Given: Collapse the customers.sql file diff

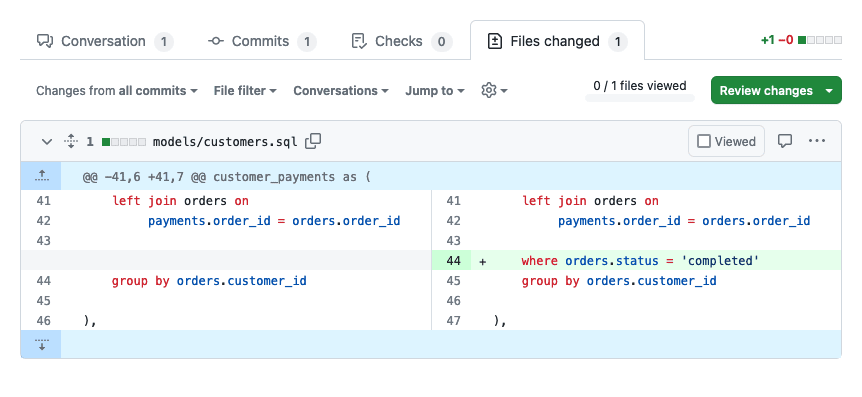Looking at the screenshot, I should (47, 142).
